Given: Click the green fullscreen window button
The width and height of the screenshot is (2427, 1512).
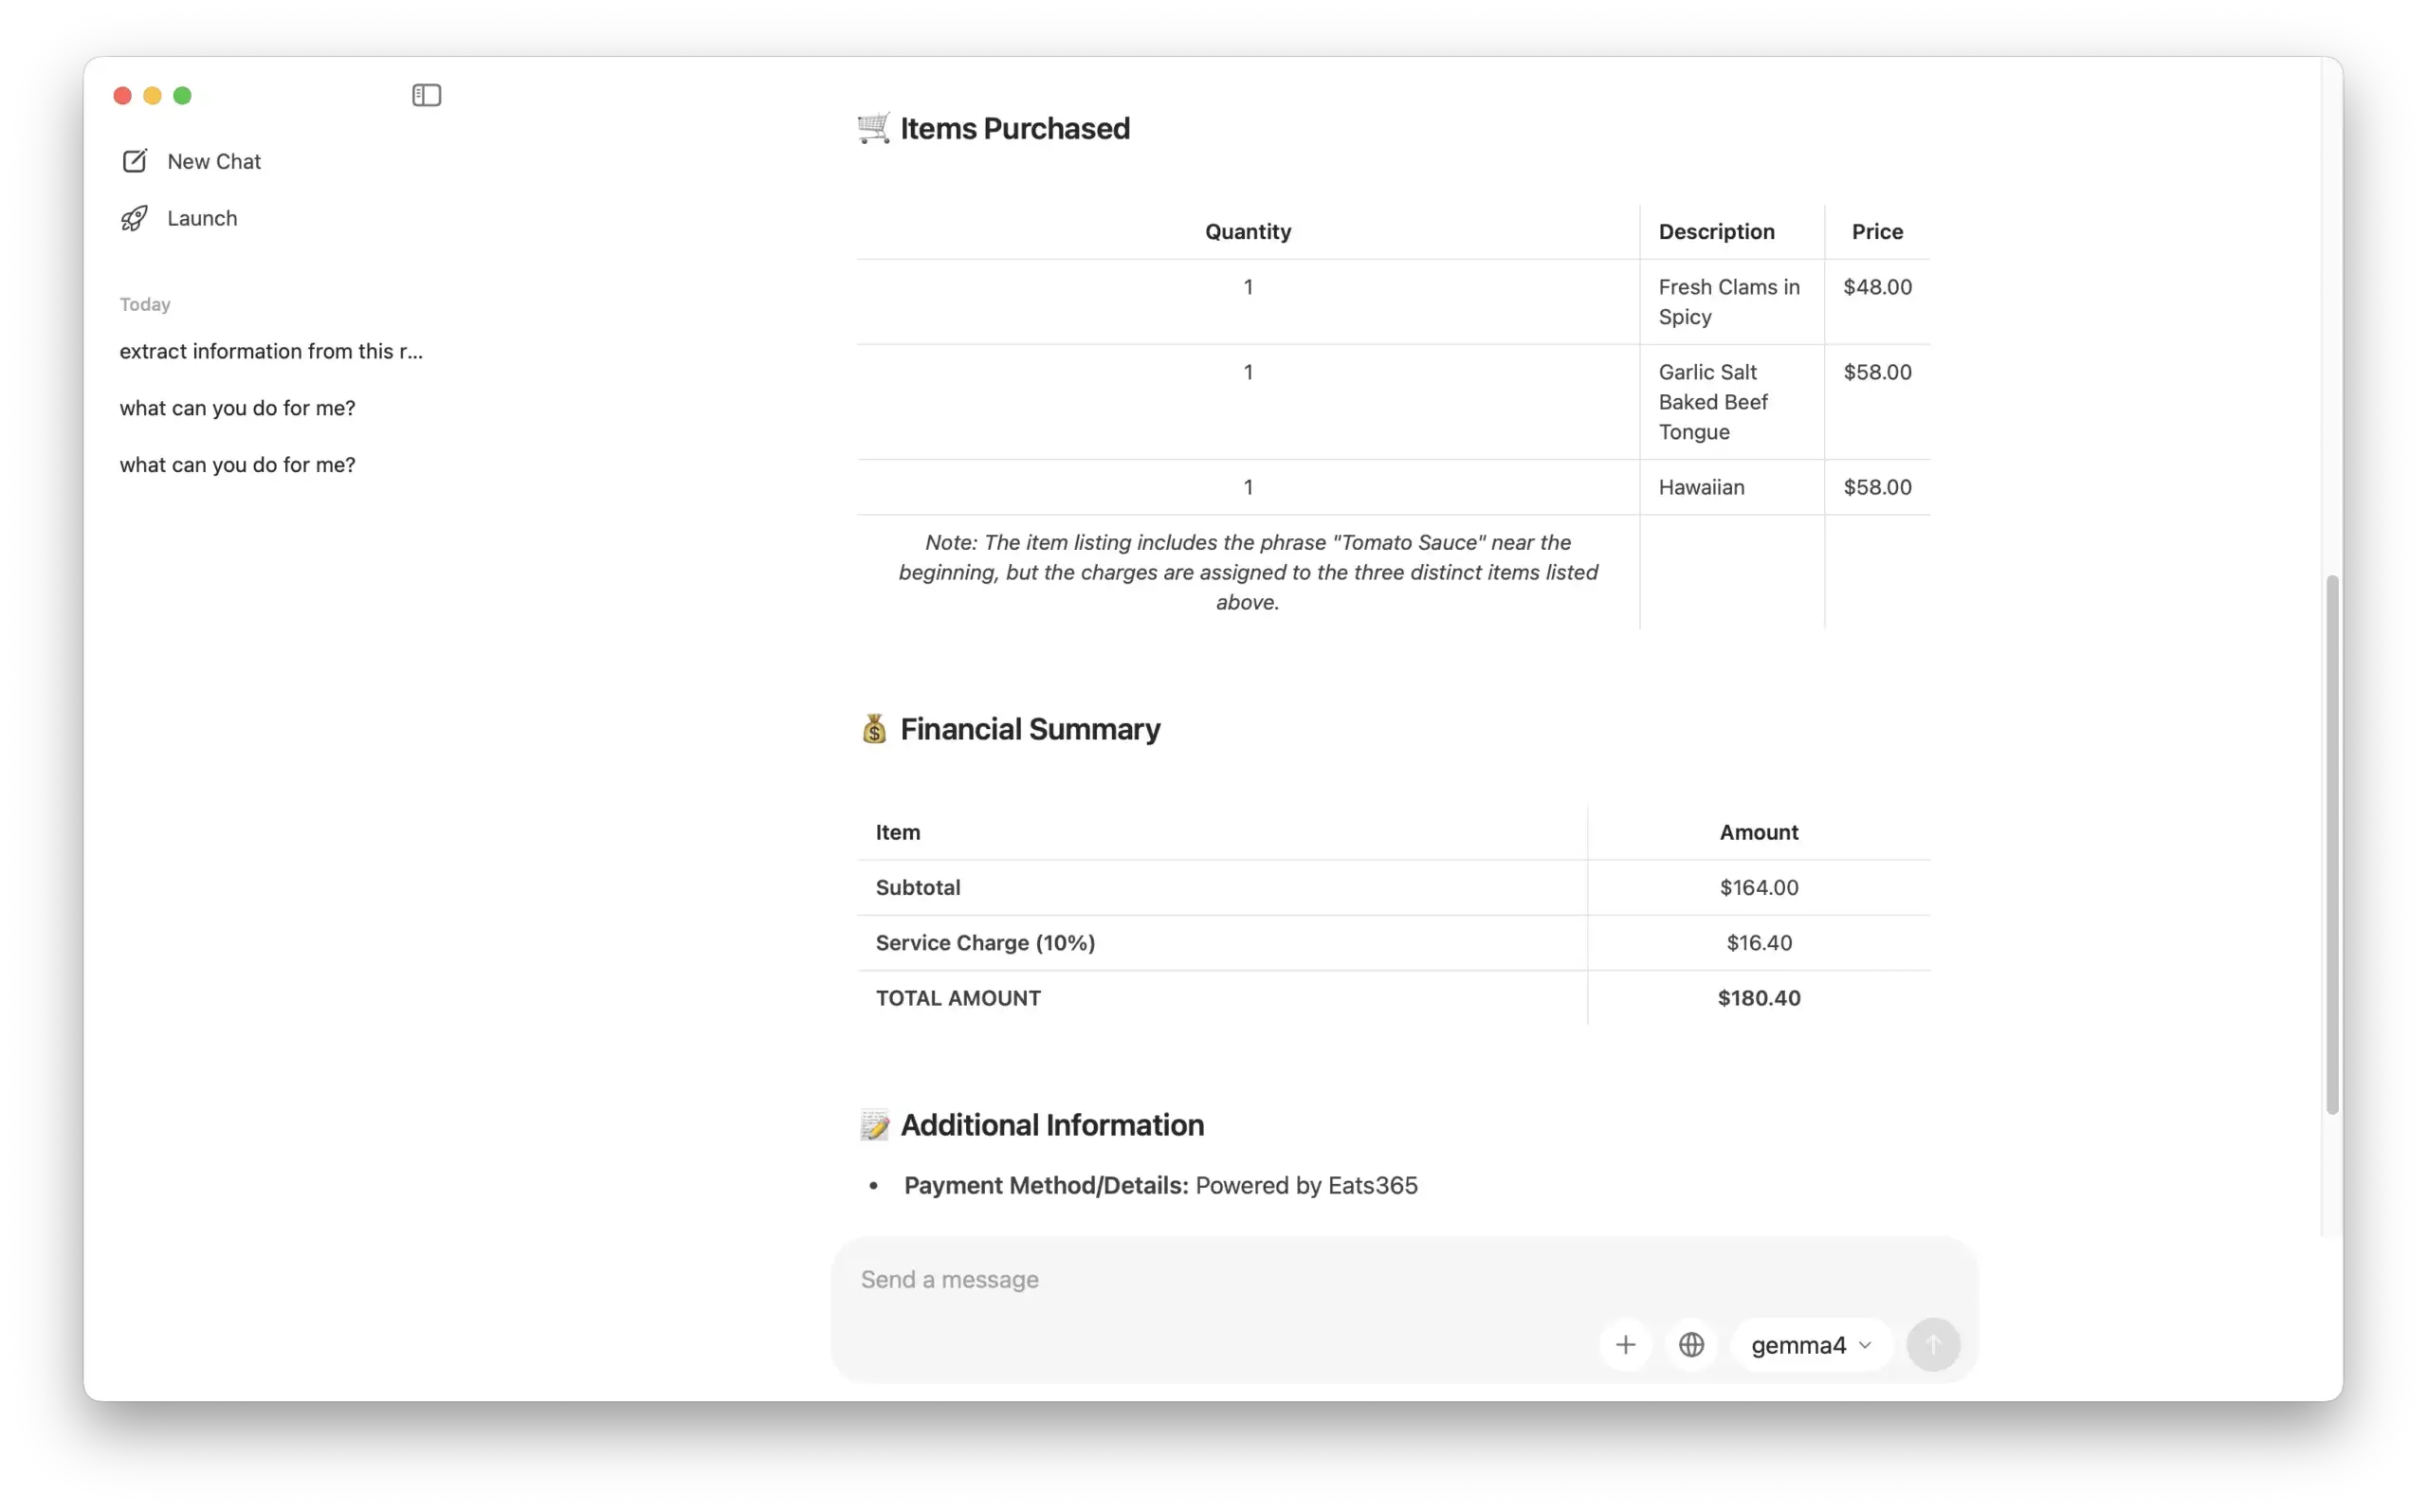Looking at the screenshot, I should (182, 95).
